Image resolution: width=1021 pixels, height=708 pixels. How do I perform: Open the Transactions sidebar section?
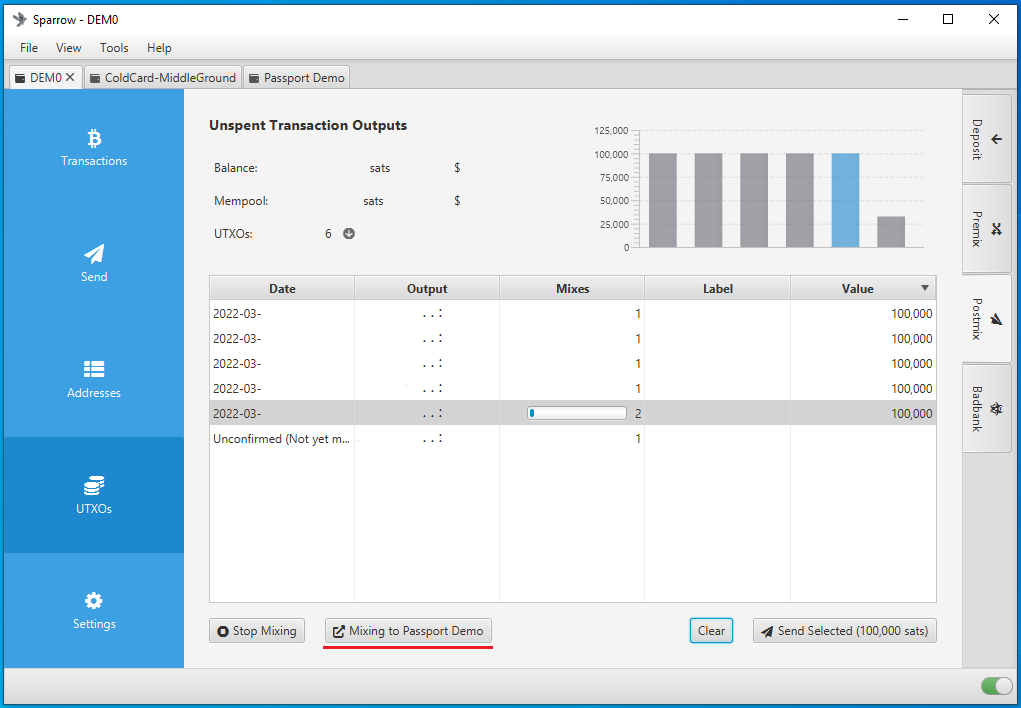tap(94, 147)
